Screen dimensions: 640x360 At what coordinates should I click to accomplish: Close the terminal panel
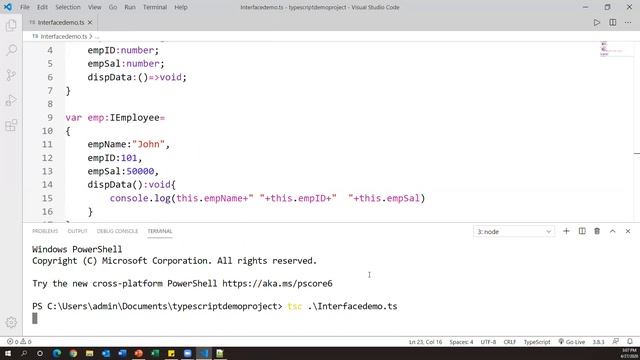(x=628, y=231)
